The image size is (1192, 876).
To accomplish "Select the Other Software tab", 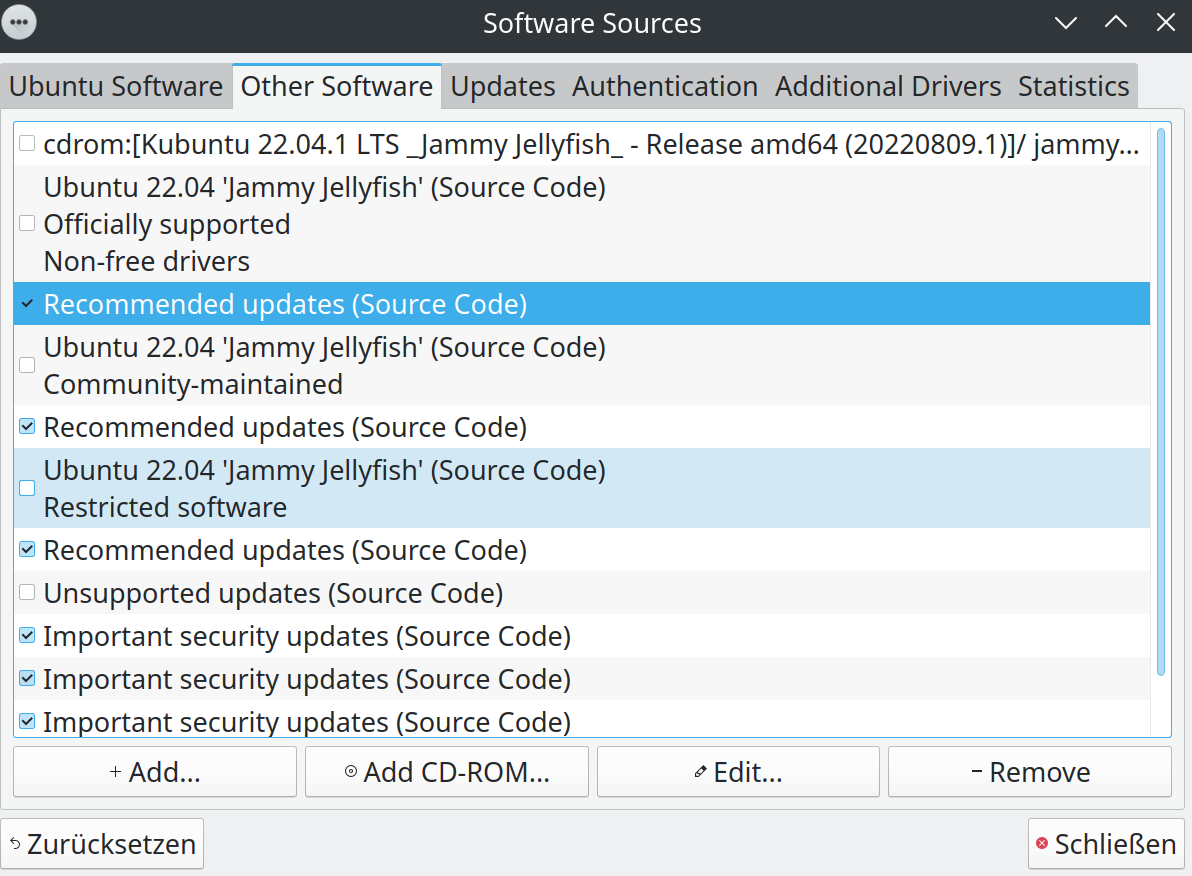I will click(x=337, y=86).
